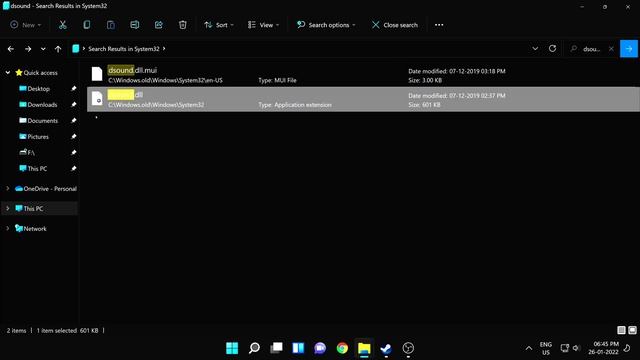Open Desktop in Quick access
Viewport: 640px width, 360px height.
pos(38,89)
